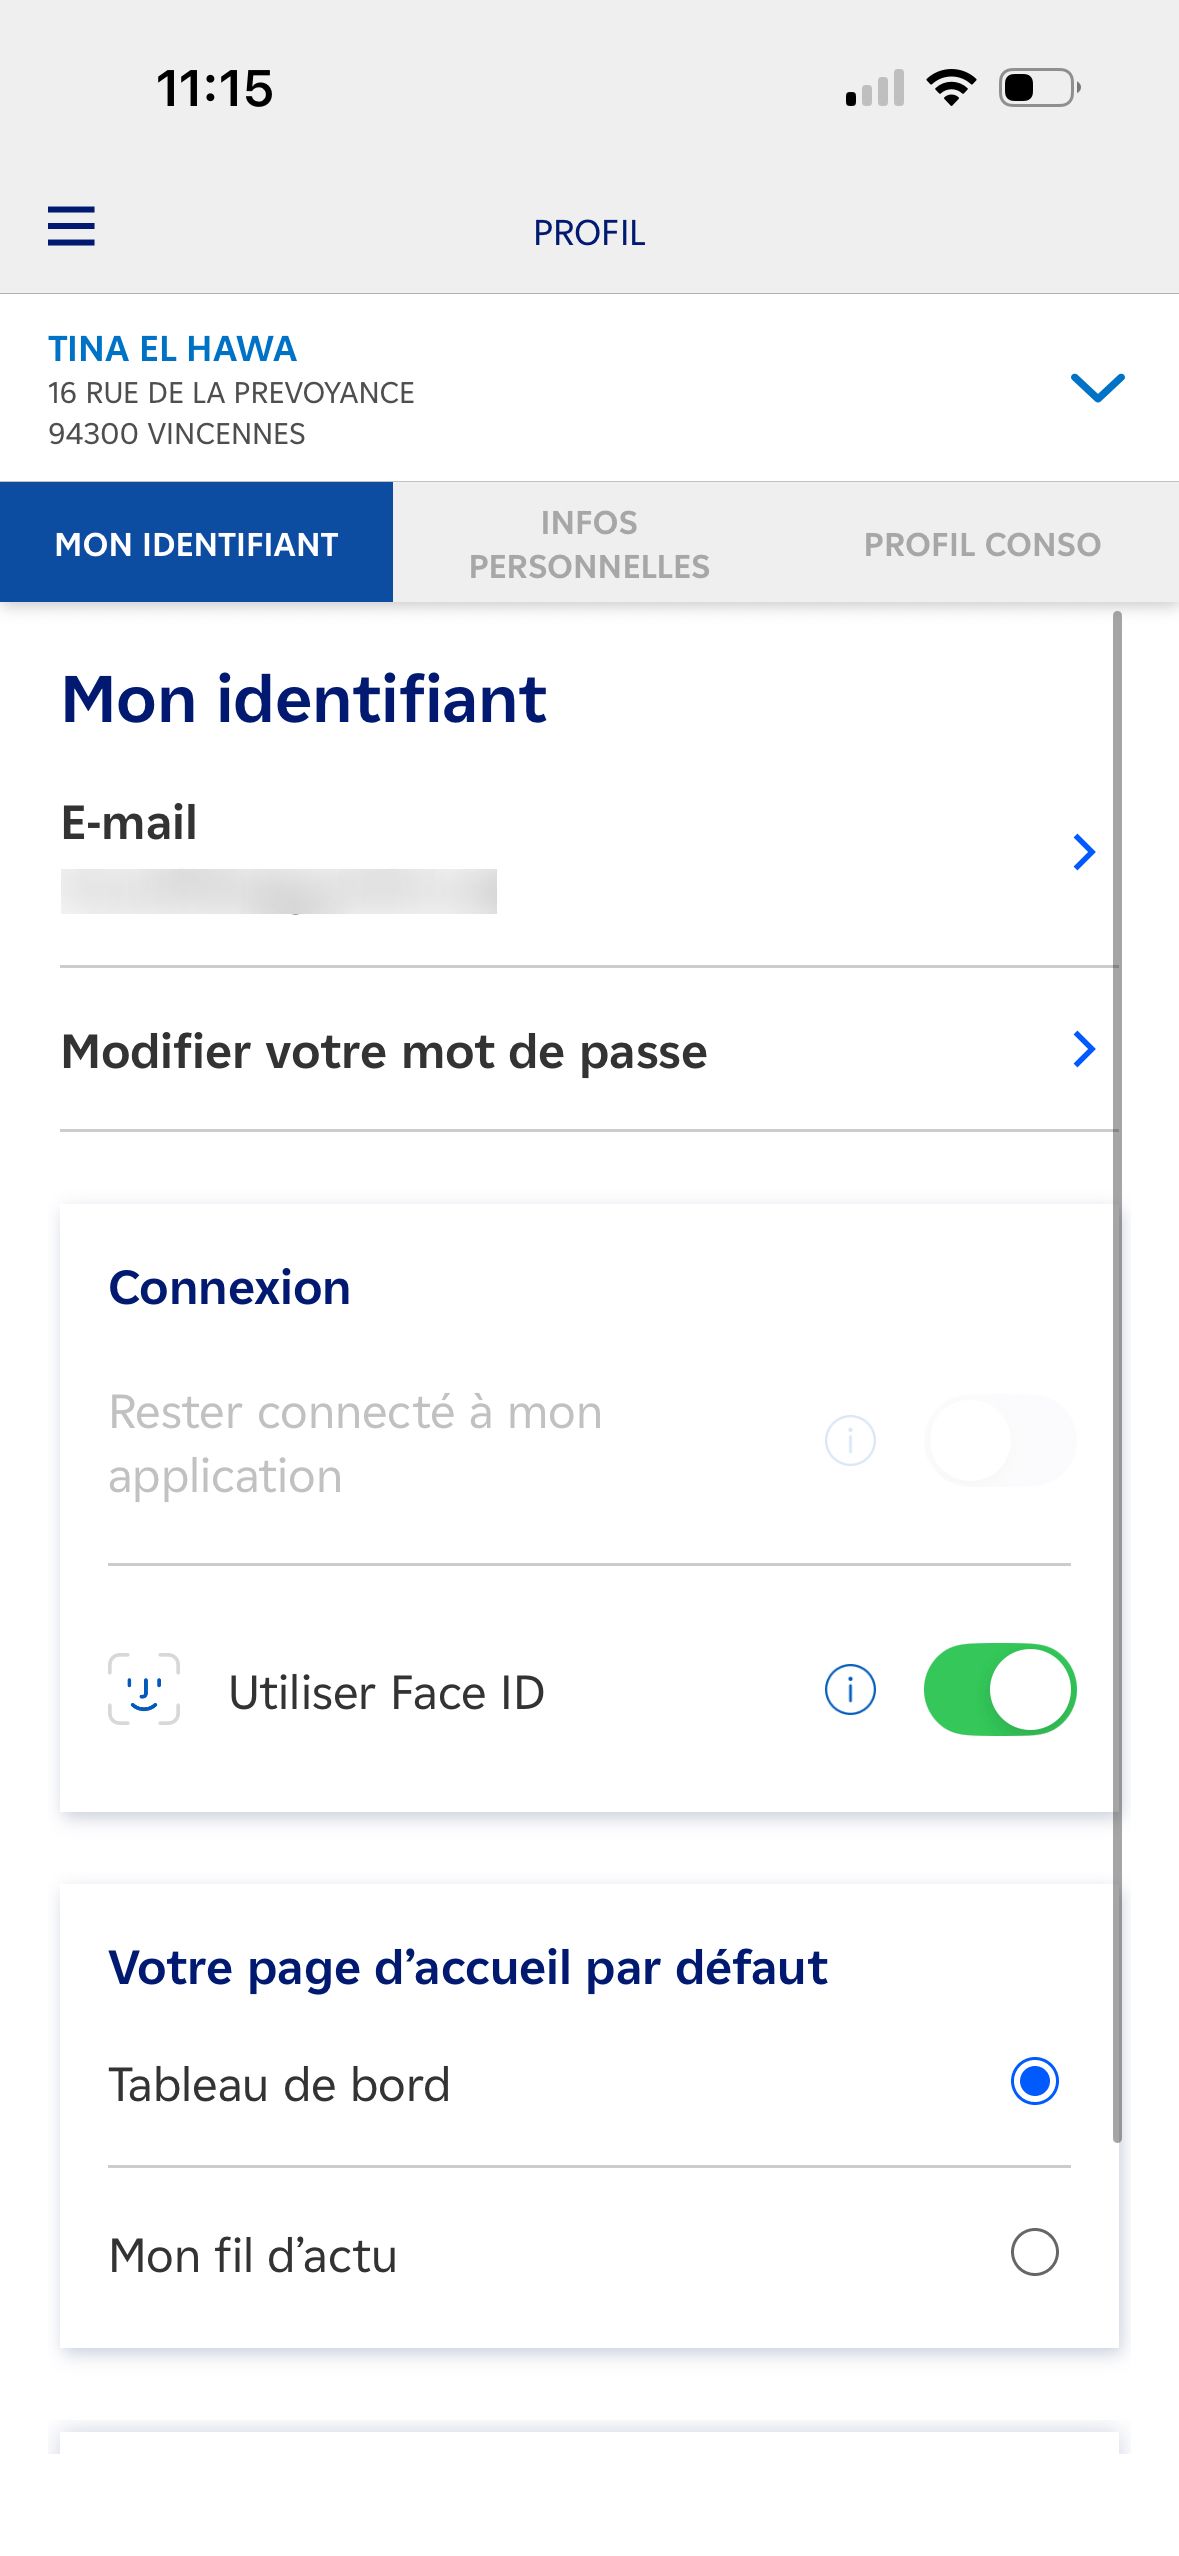Expand the Tina El Hawa address dropdown
The image size is (1179, 2556).
[1097, 388]
